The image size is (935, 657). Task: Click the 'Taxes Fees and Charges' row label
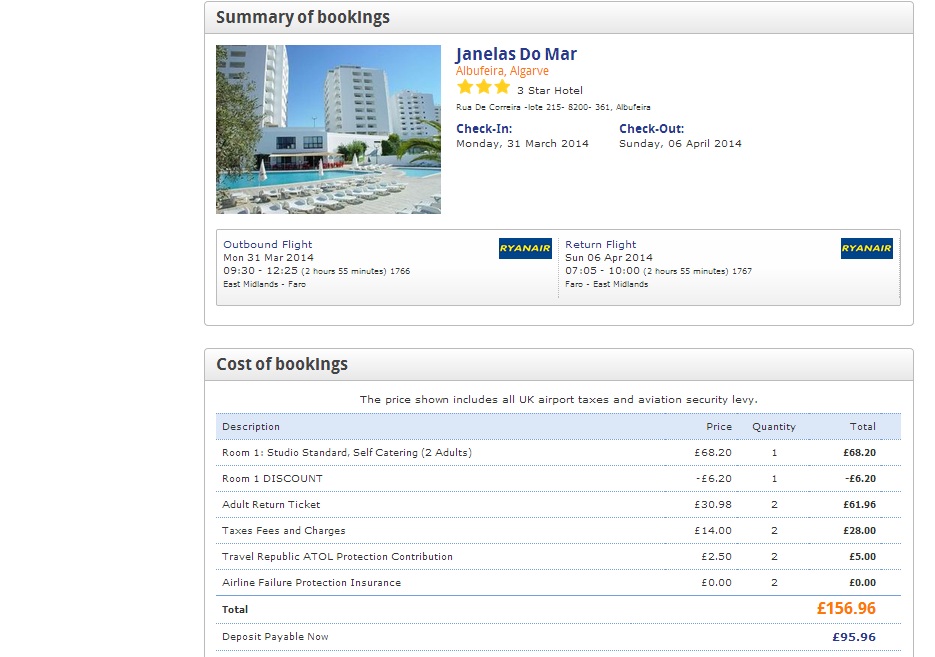pyautogui.click(x=283, y=531)
